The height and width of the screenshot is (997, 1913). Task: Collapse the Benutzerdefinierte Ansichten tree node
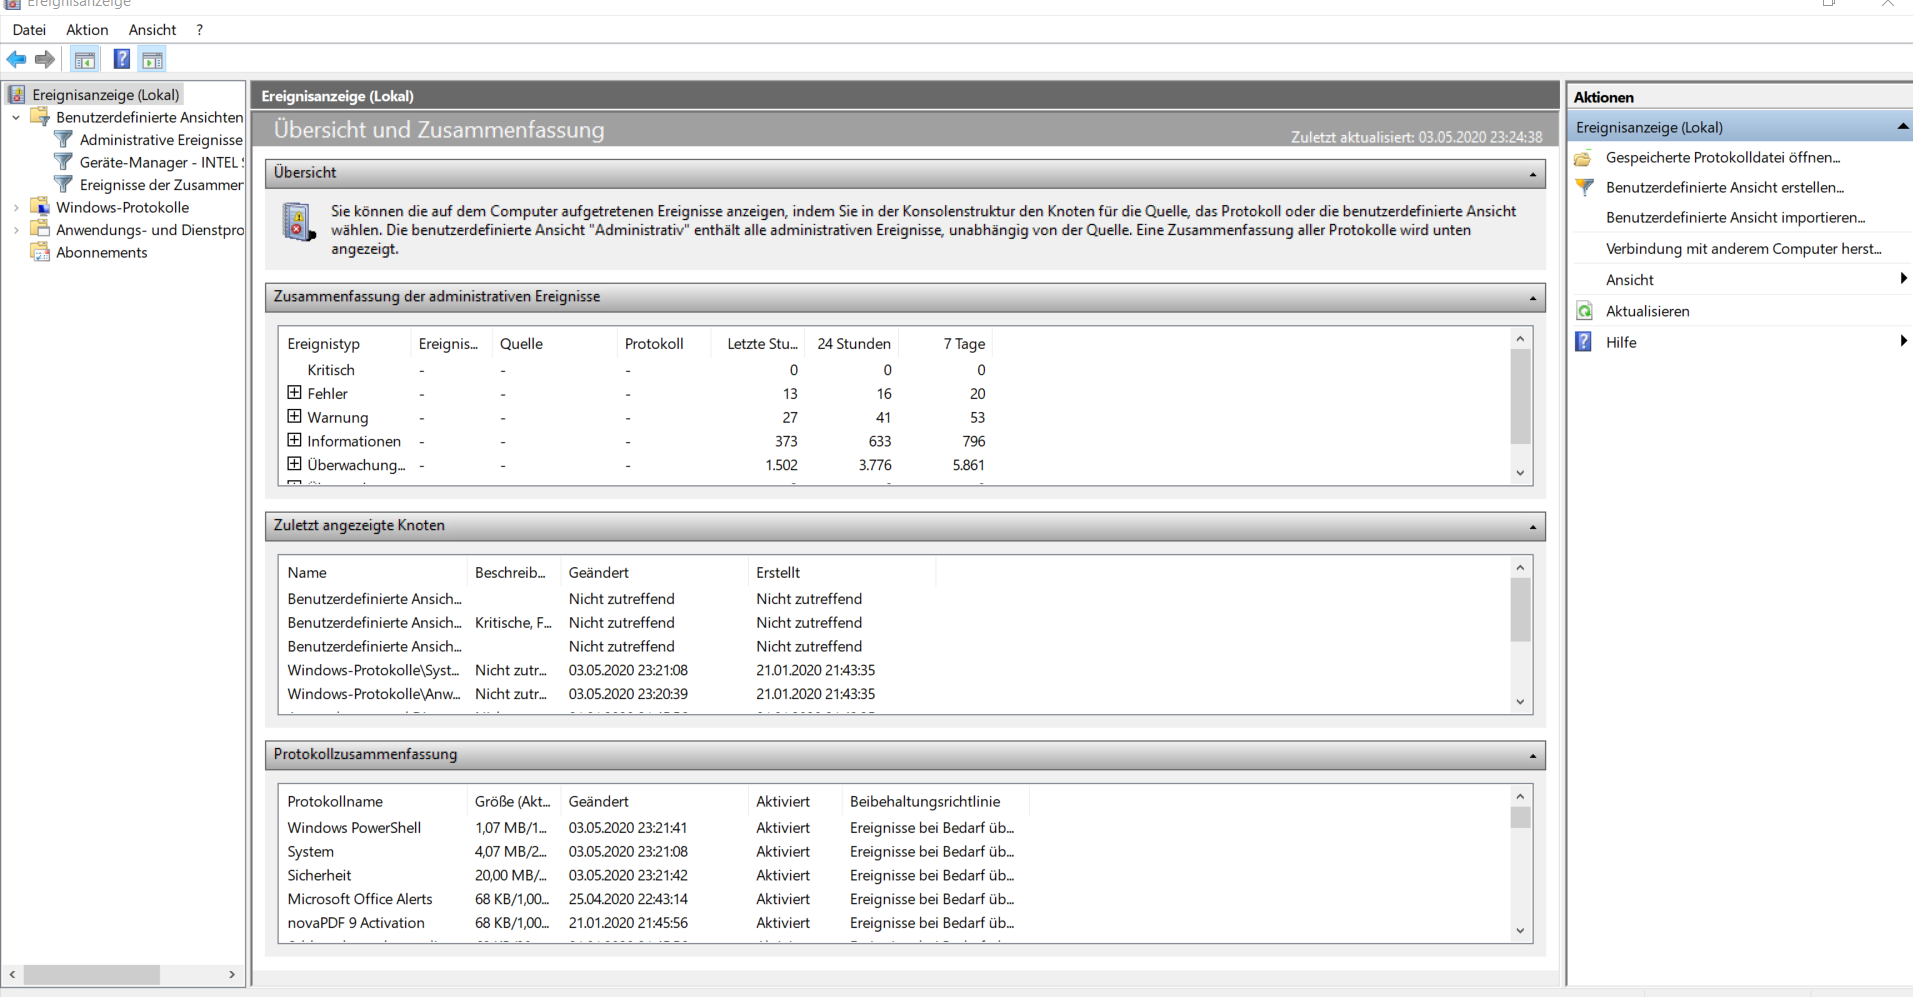16,118
